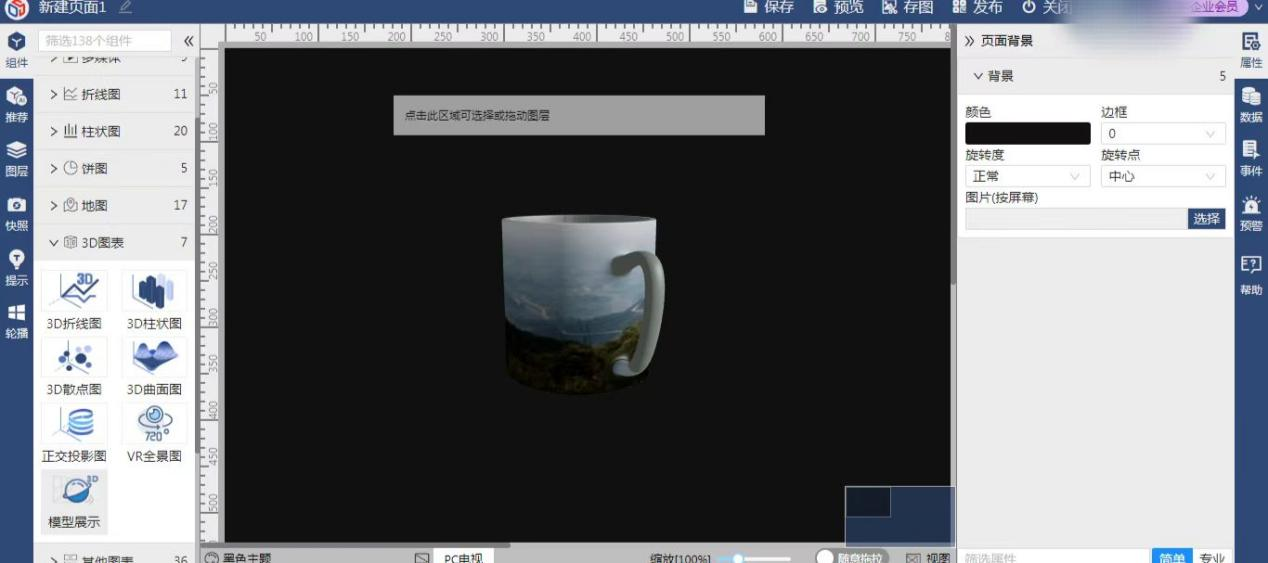1268x563 pixels.
Task: Open the 轮播 carousel sidebar panel
Action: point(16,321)
